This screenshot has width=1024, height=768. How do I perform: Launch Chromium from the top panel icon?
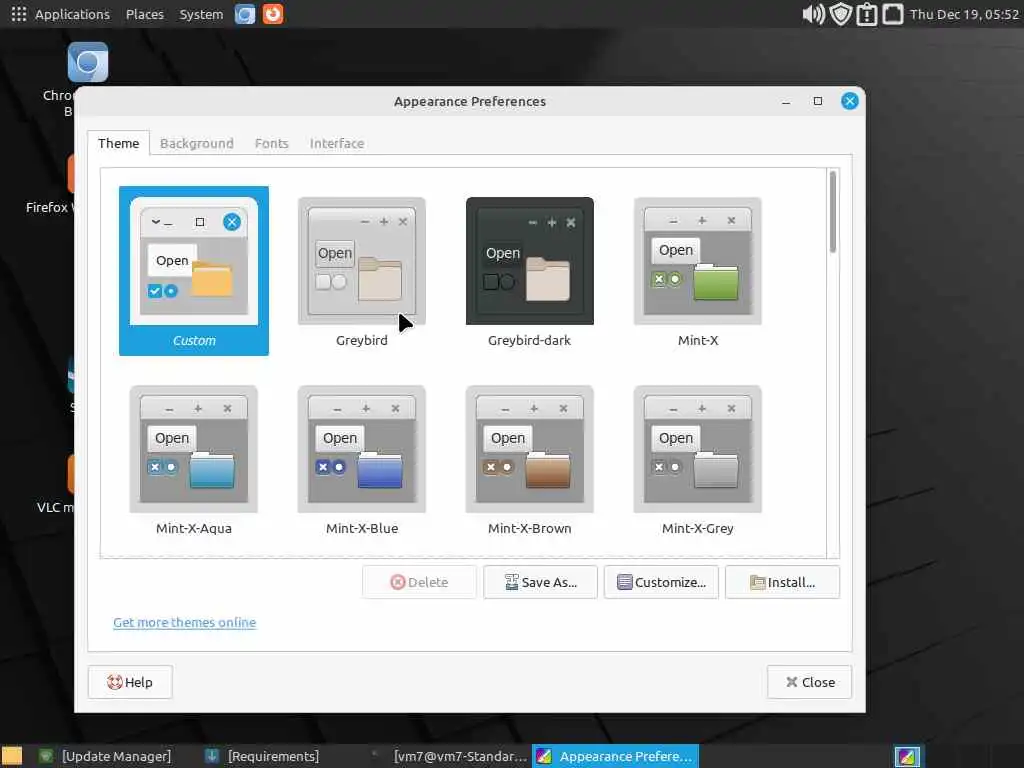coord(245,14)
